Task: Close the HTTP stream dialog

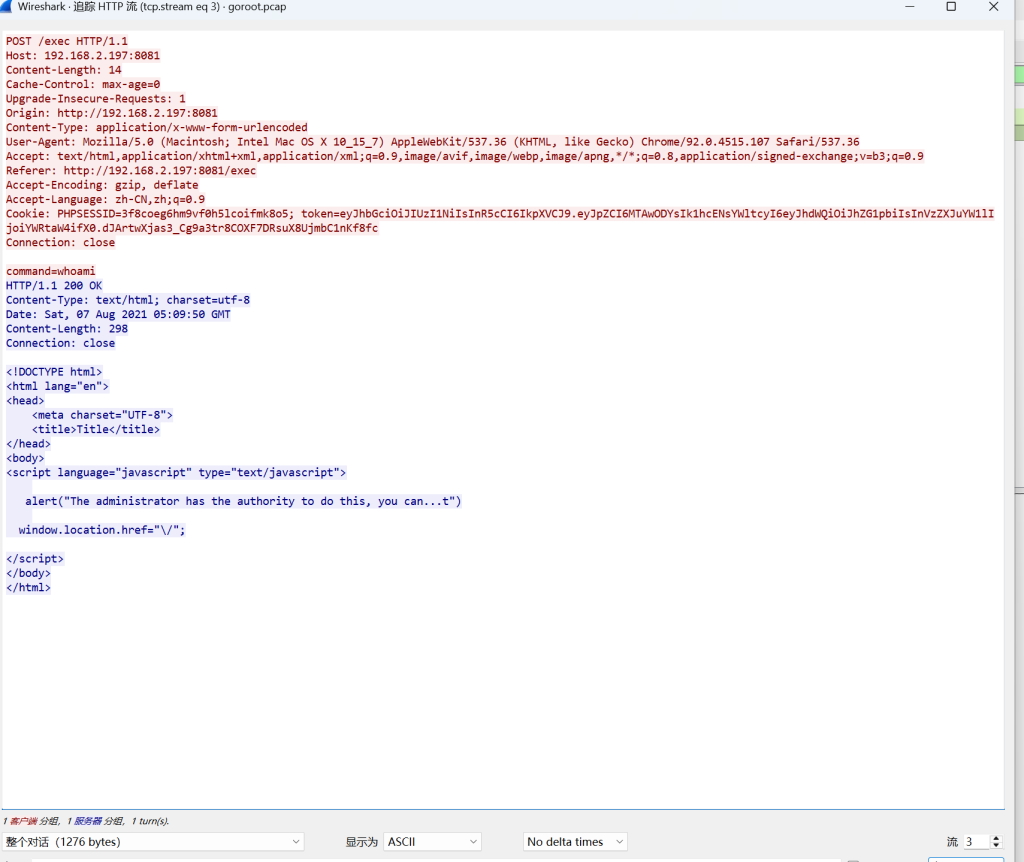Action: (x=994, y=7)
